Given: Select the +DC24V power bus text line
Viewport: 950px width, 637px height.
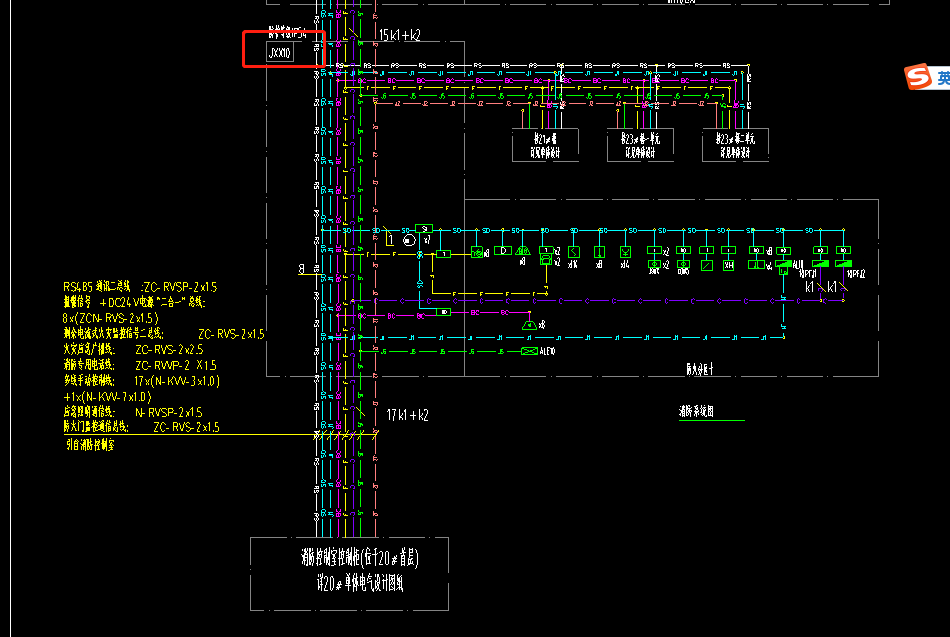Looking at the screenshot, I should 135,302.
